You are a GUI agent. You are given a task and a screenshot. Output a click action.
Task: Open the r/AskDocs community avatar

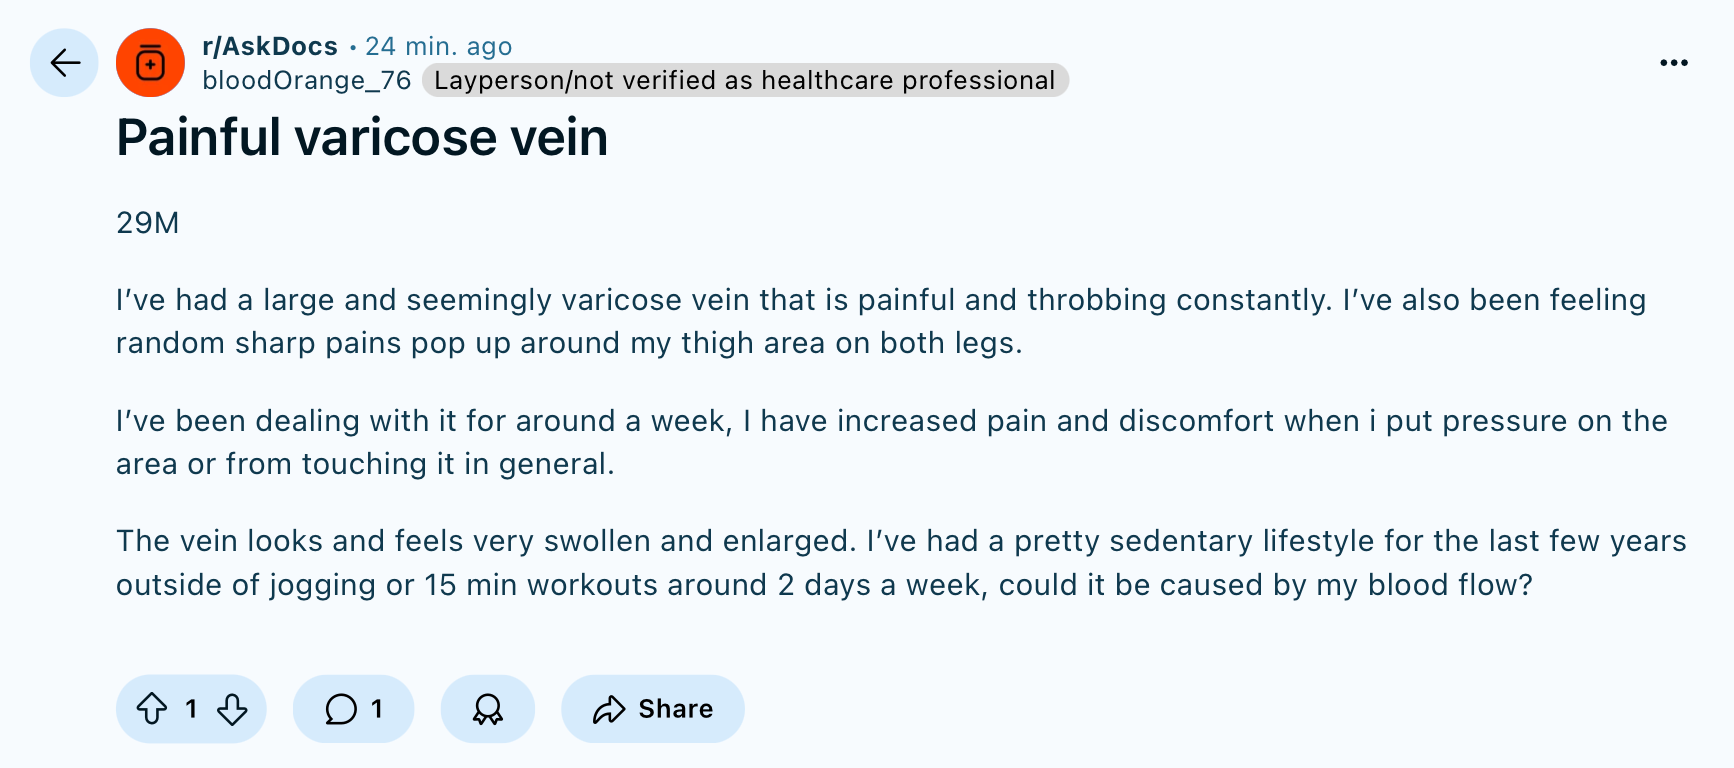tap(150, 63)
